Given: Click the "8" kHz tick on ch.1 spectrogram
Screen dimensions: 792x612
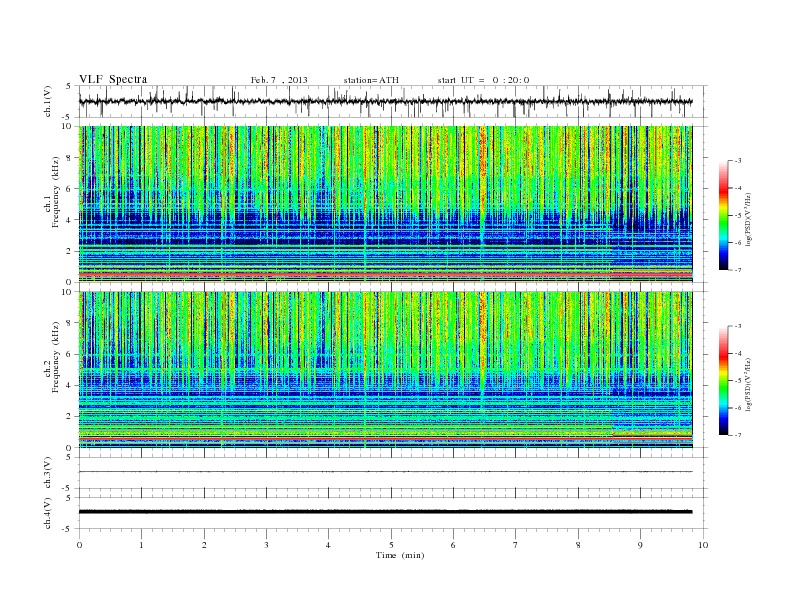Looking at the screenshot, I should 70,158.
